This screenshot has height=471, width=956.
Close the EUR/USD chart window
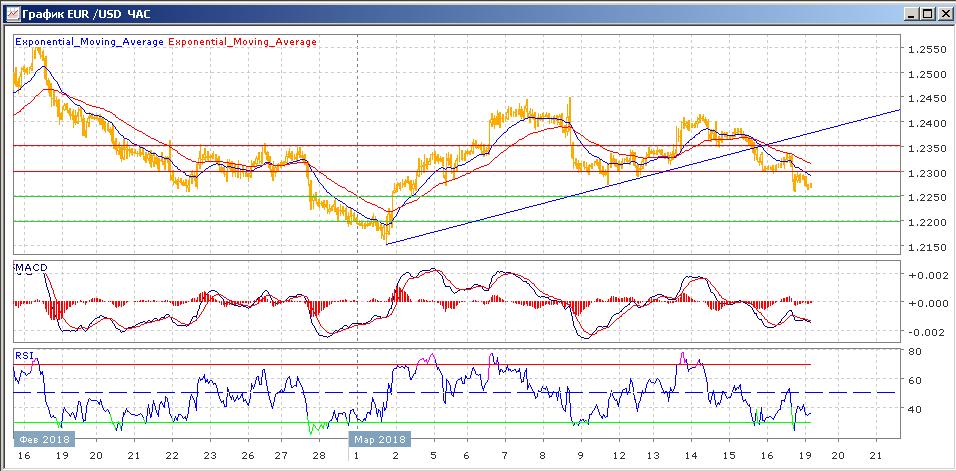click(942, 13)
